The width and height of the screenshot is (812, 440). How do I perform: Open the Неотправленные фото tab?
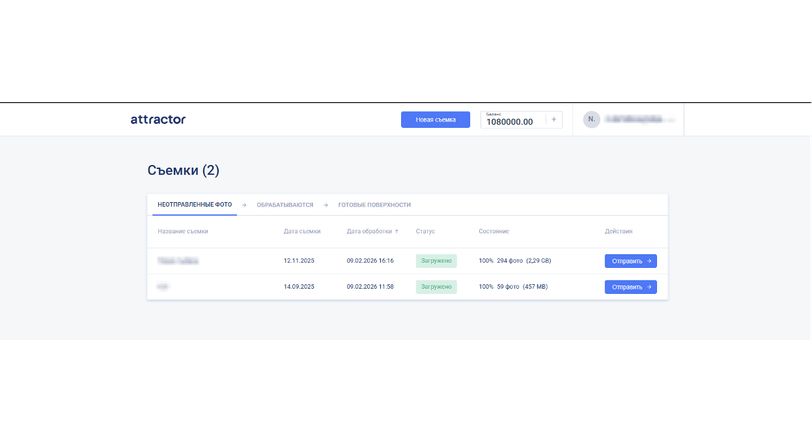(194, 205)
